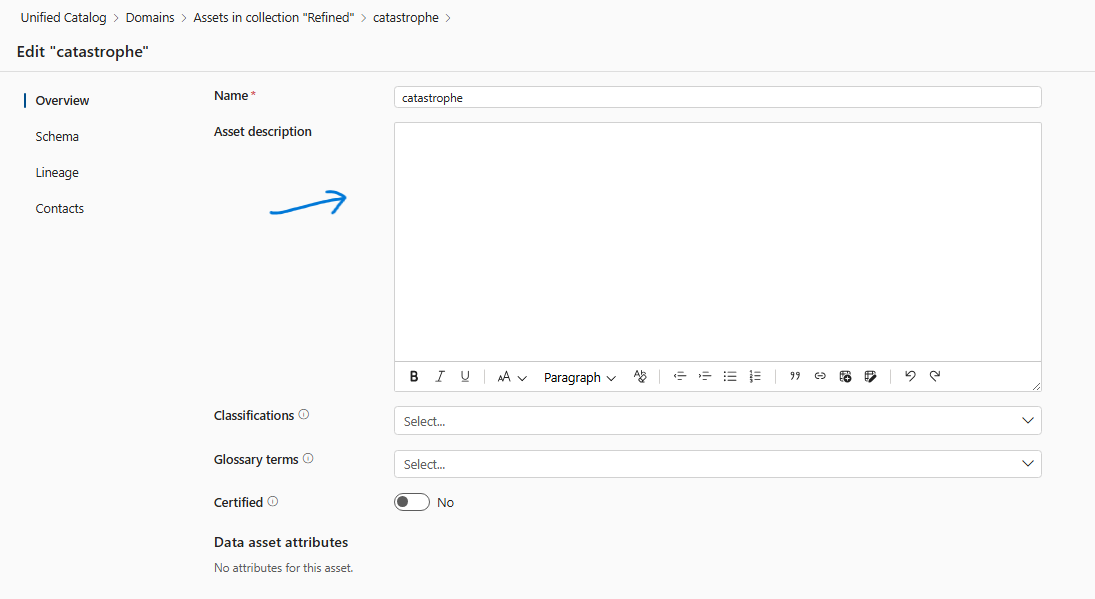Screen dimensions: 1095x599
Task: Open the Classifications select dropdown
Action: click(718, 421)
